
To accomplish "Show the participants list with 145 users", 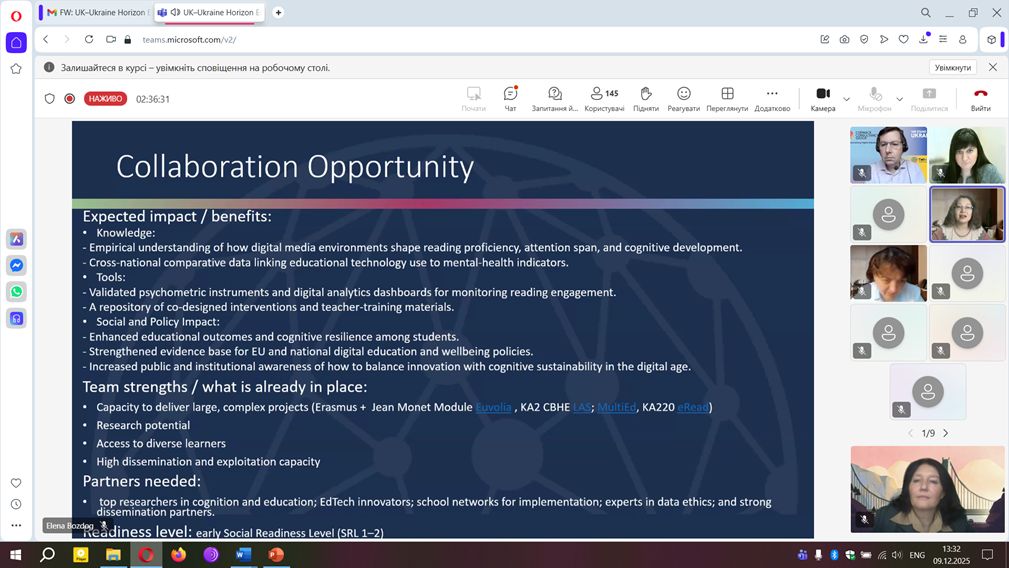I will click(604, 98).
